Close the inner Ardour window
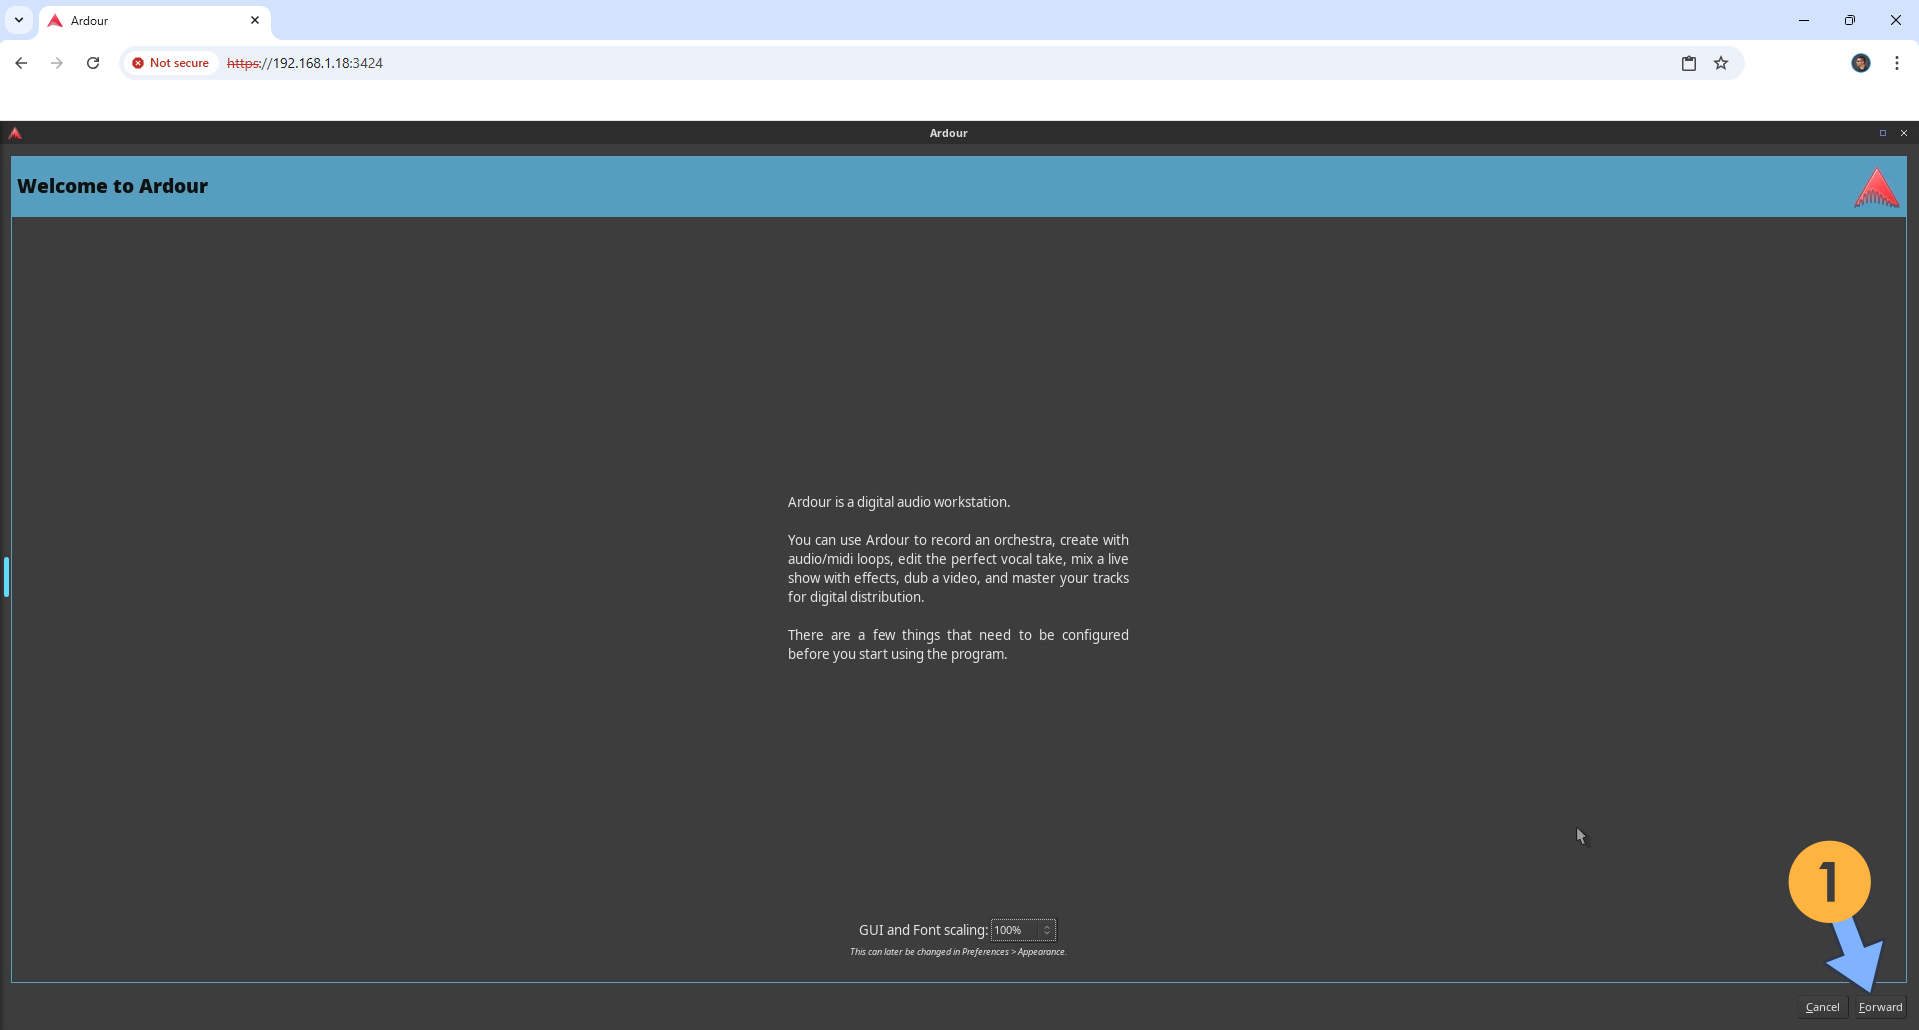This screenshot has height=1030, width=1919. tap(1904, 133)
